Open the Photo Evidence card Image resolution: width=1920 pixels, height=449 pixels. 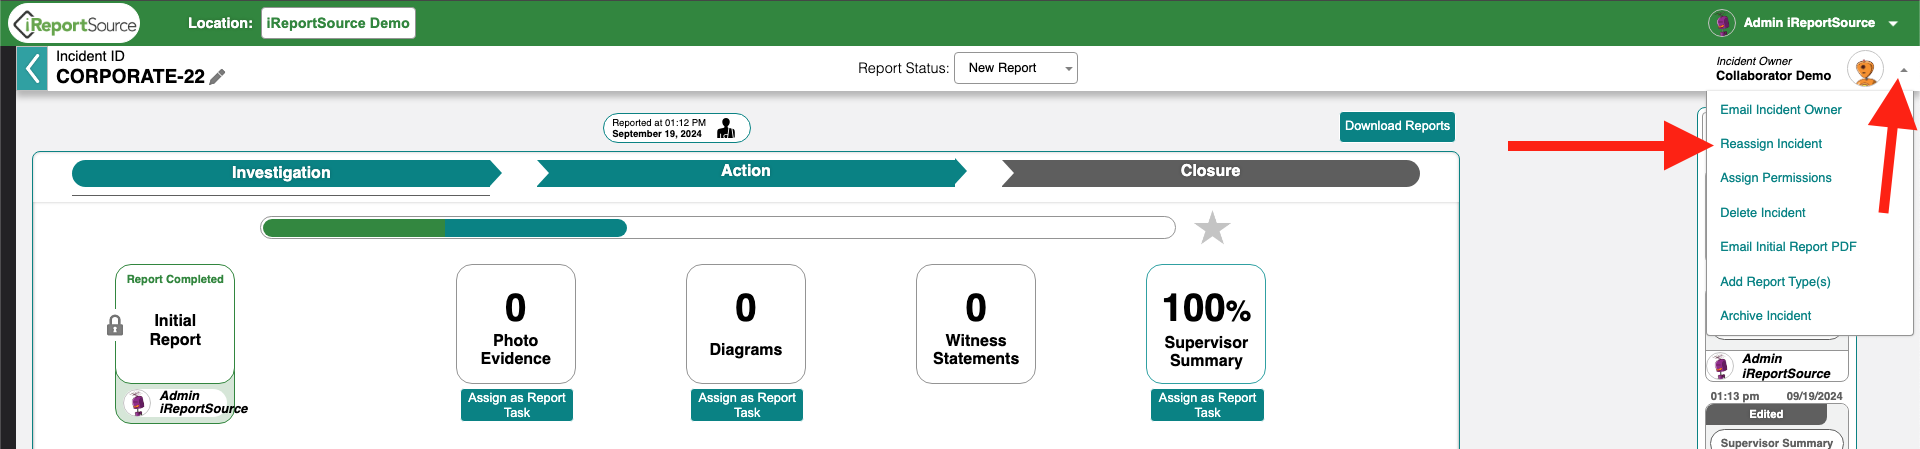click(516, 323)
